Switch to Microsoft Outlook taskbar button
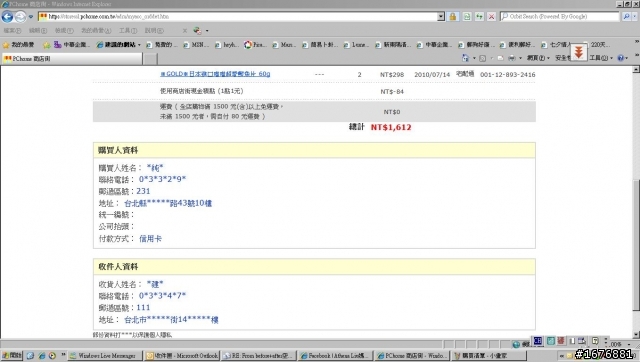Viewport: 640px width, 362px height. coord(182,355)
